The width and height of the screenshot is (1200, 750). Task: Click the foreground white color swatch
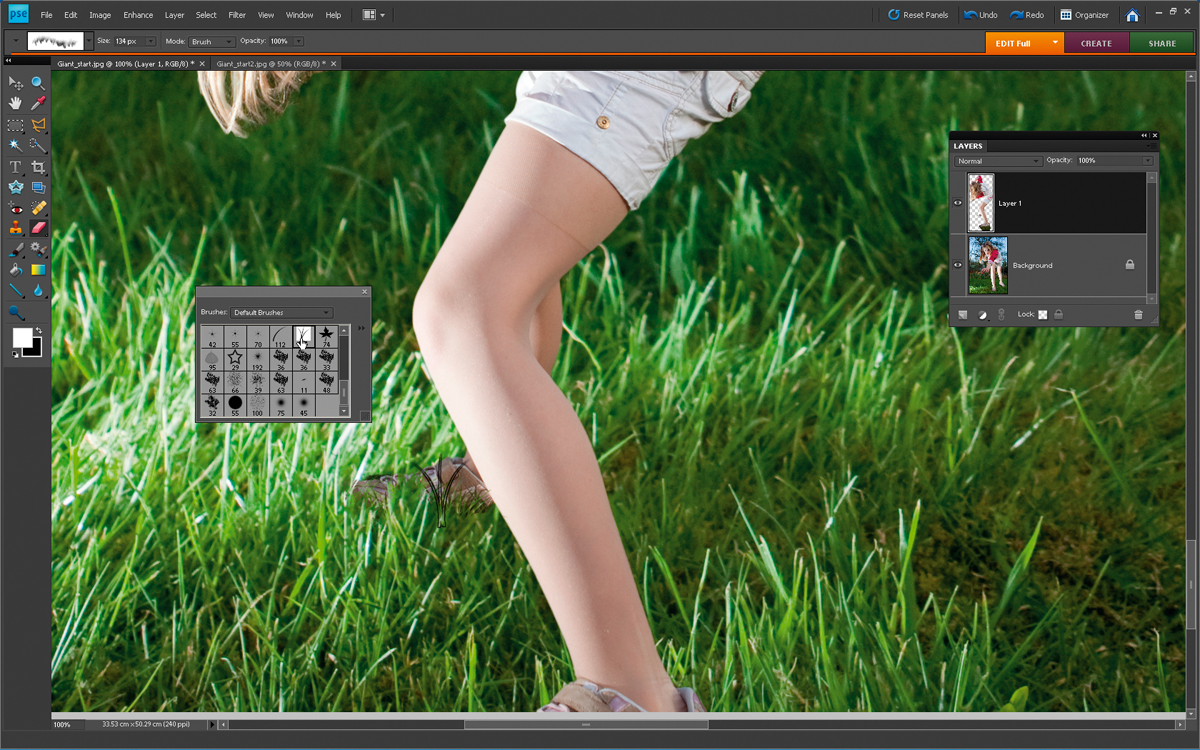click(x=22, y=338)
